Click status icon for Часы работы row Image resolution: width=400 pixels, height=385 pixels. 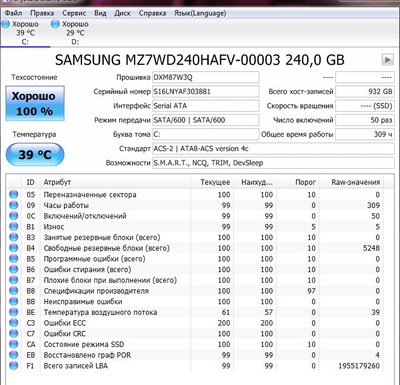point(14,205)
